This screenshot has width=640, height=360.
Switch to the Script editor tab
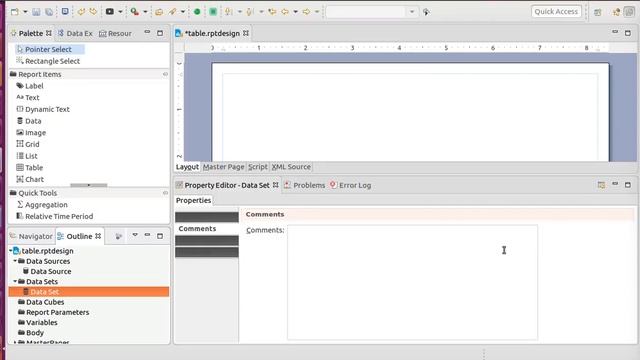click(258, 167)
